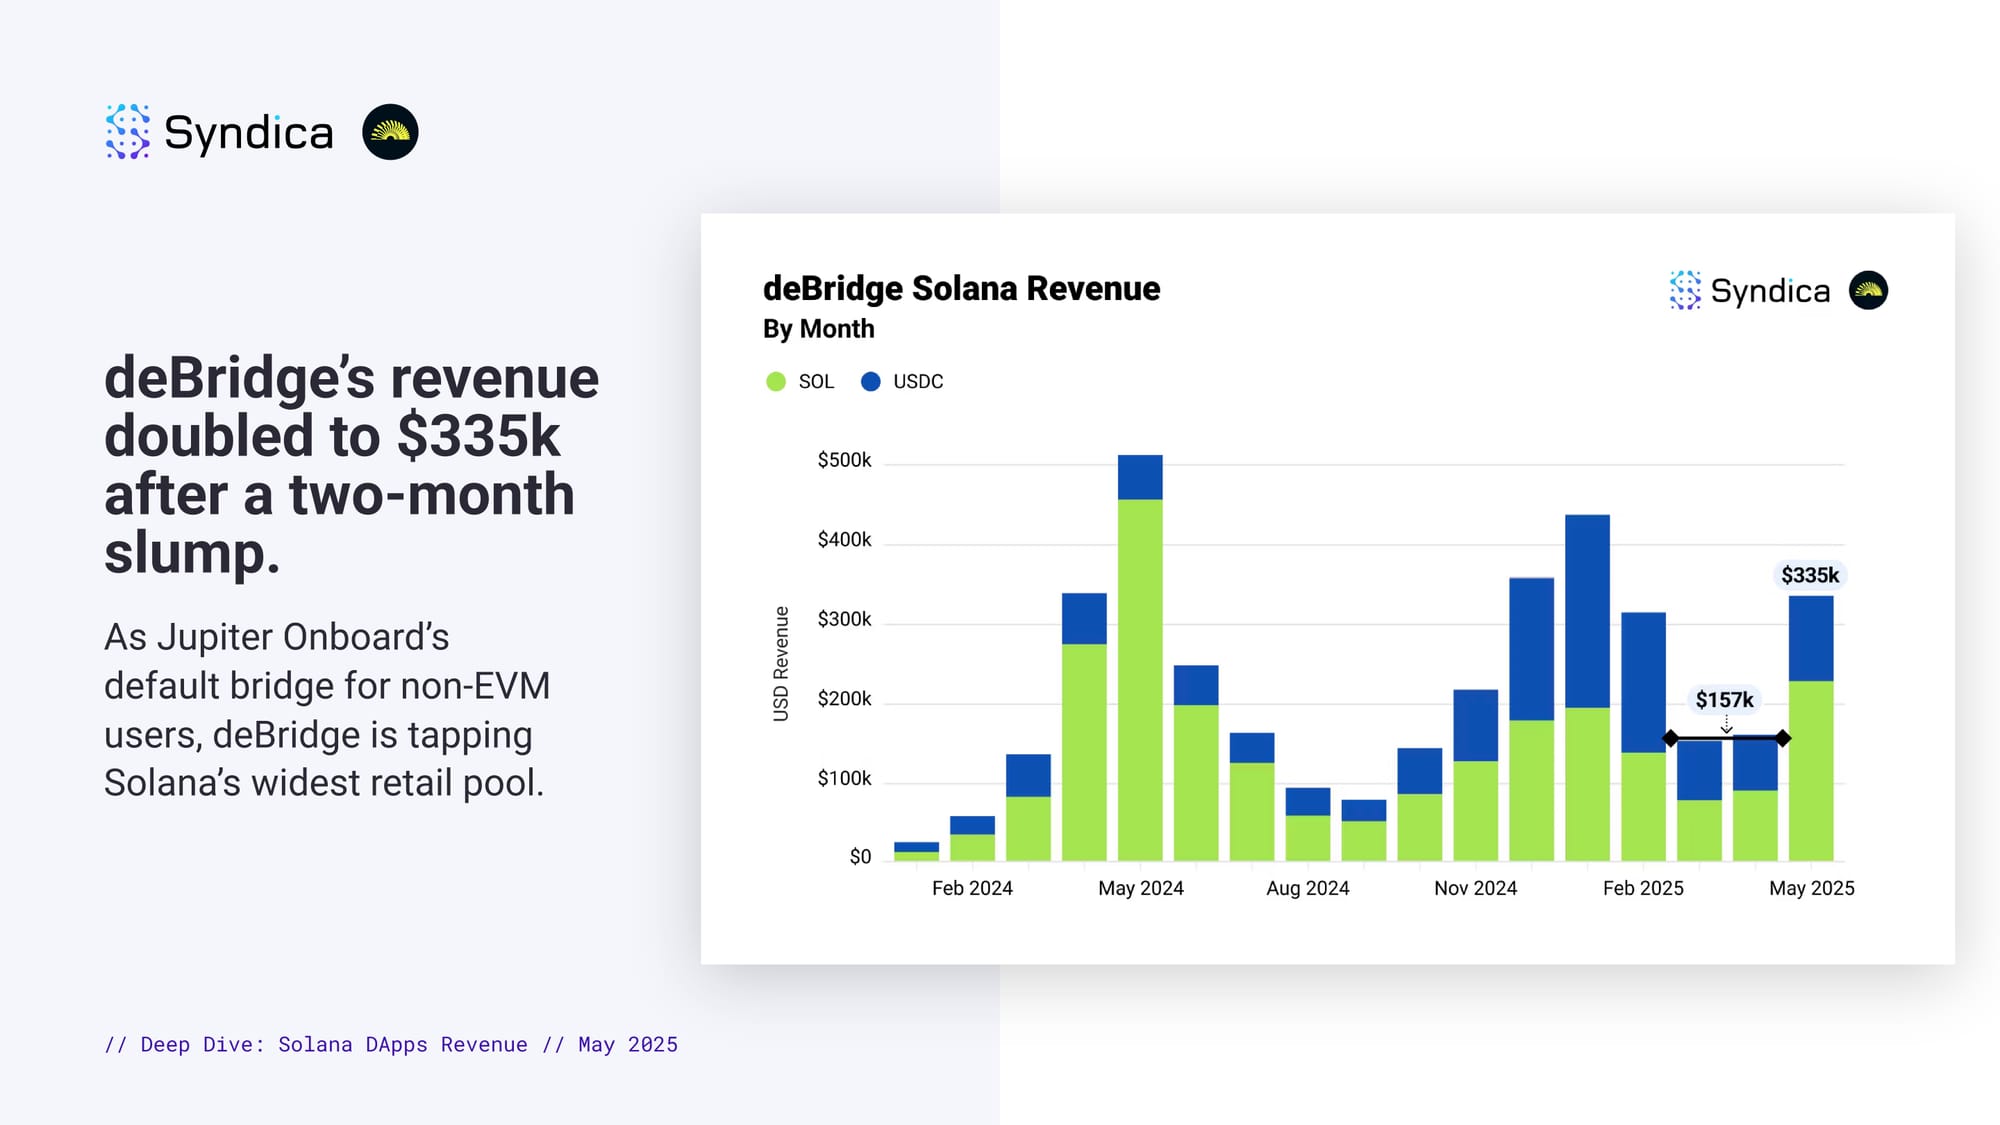Click the May 2024 peak revenue bar
Image resolution: width=2000 pixels, height=1125 pixels.
(1140, 658)
